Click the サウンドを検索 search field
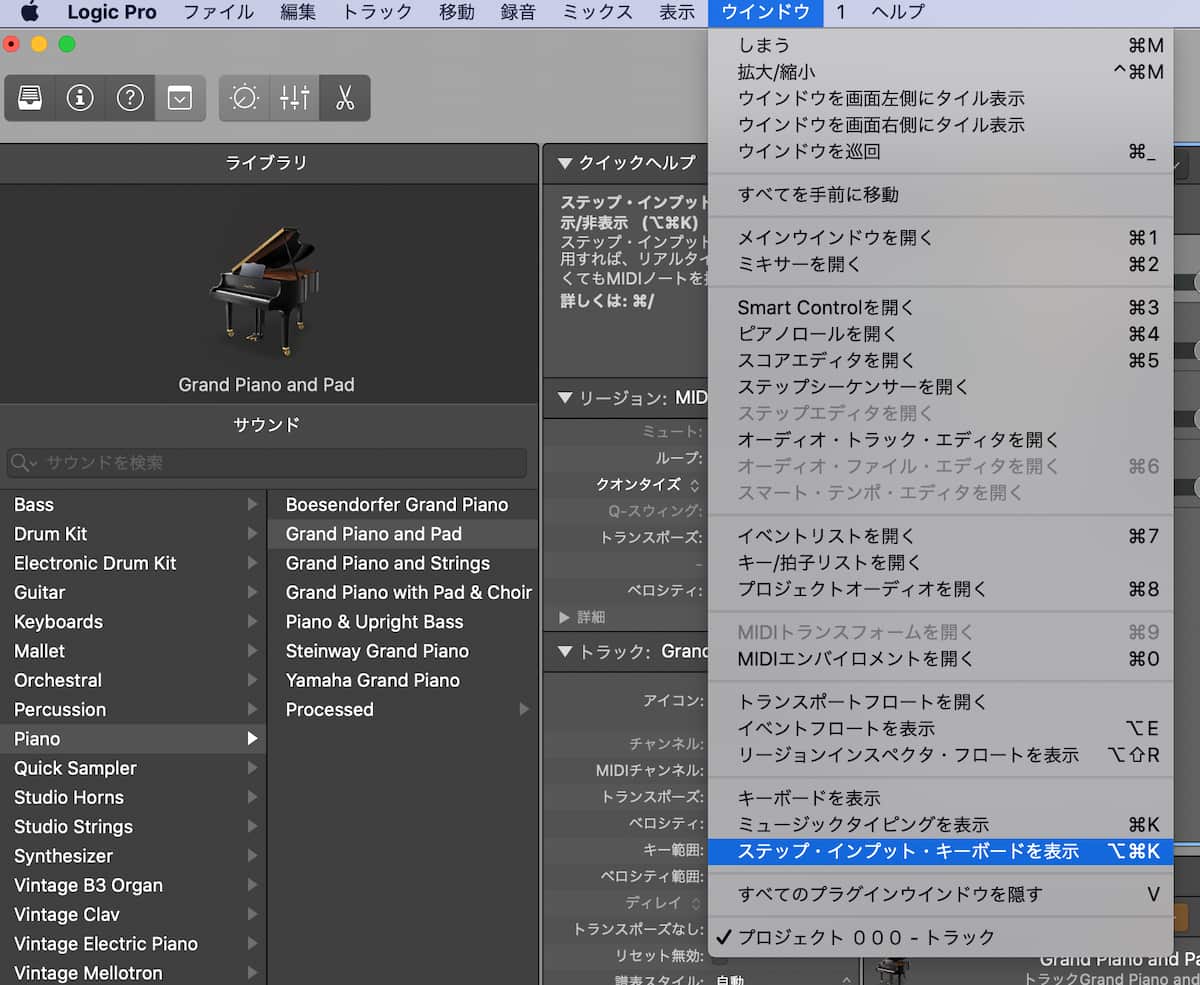This screenshot has width=1200, height=985. tap(266, 463)
